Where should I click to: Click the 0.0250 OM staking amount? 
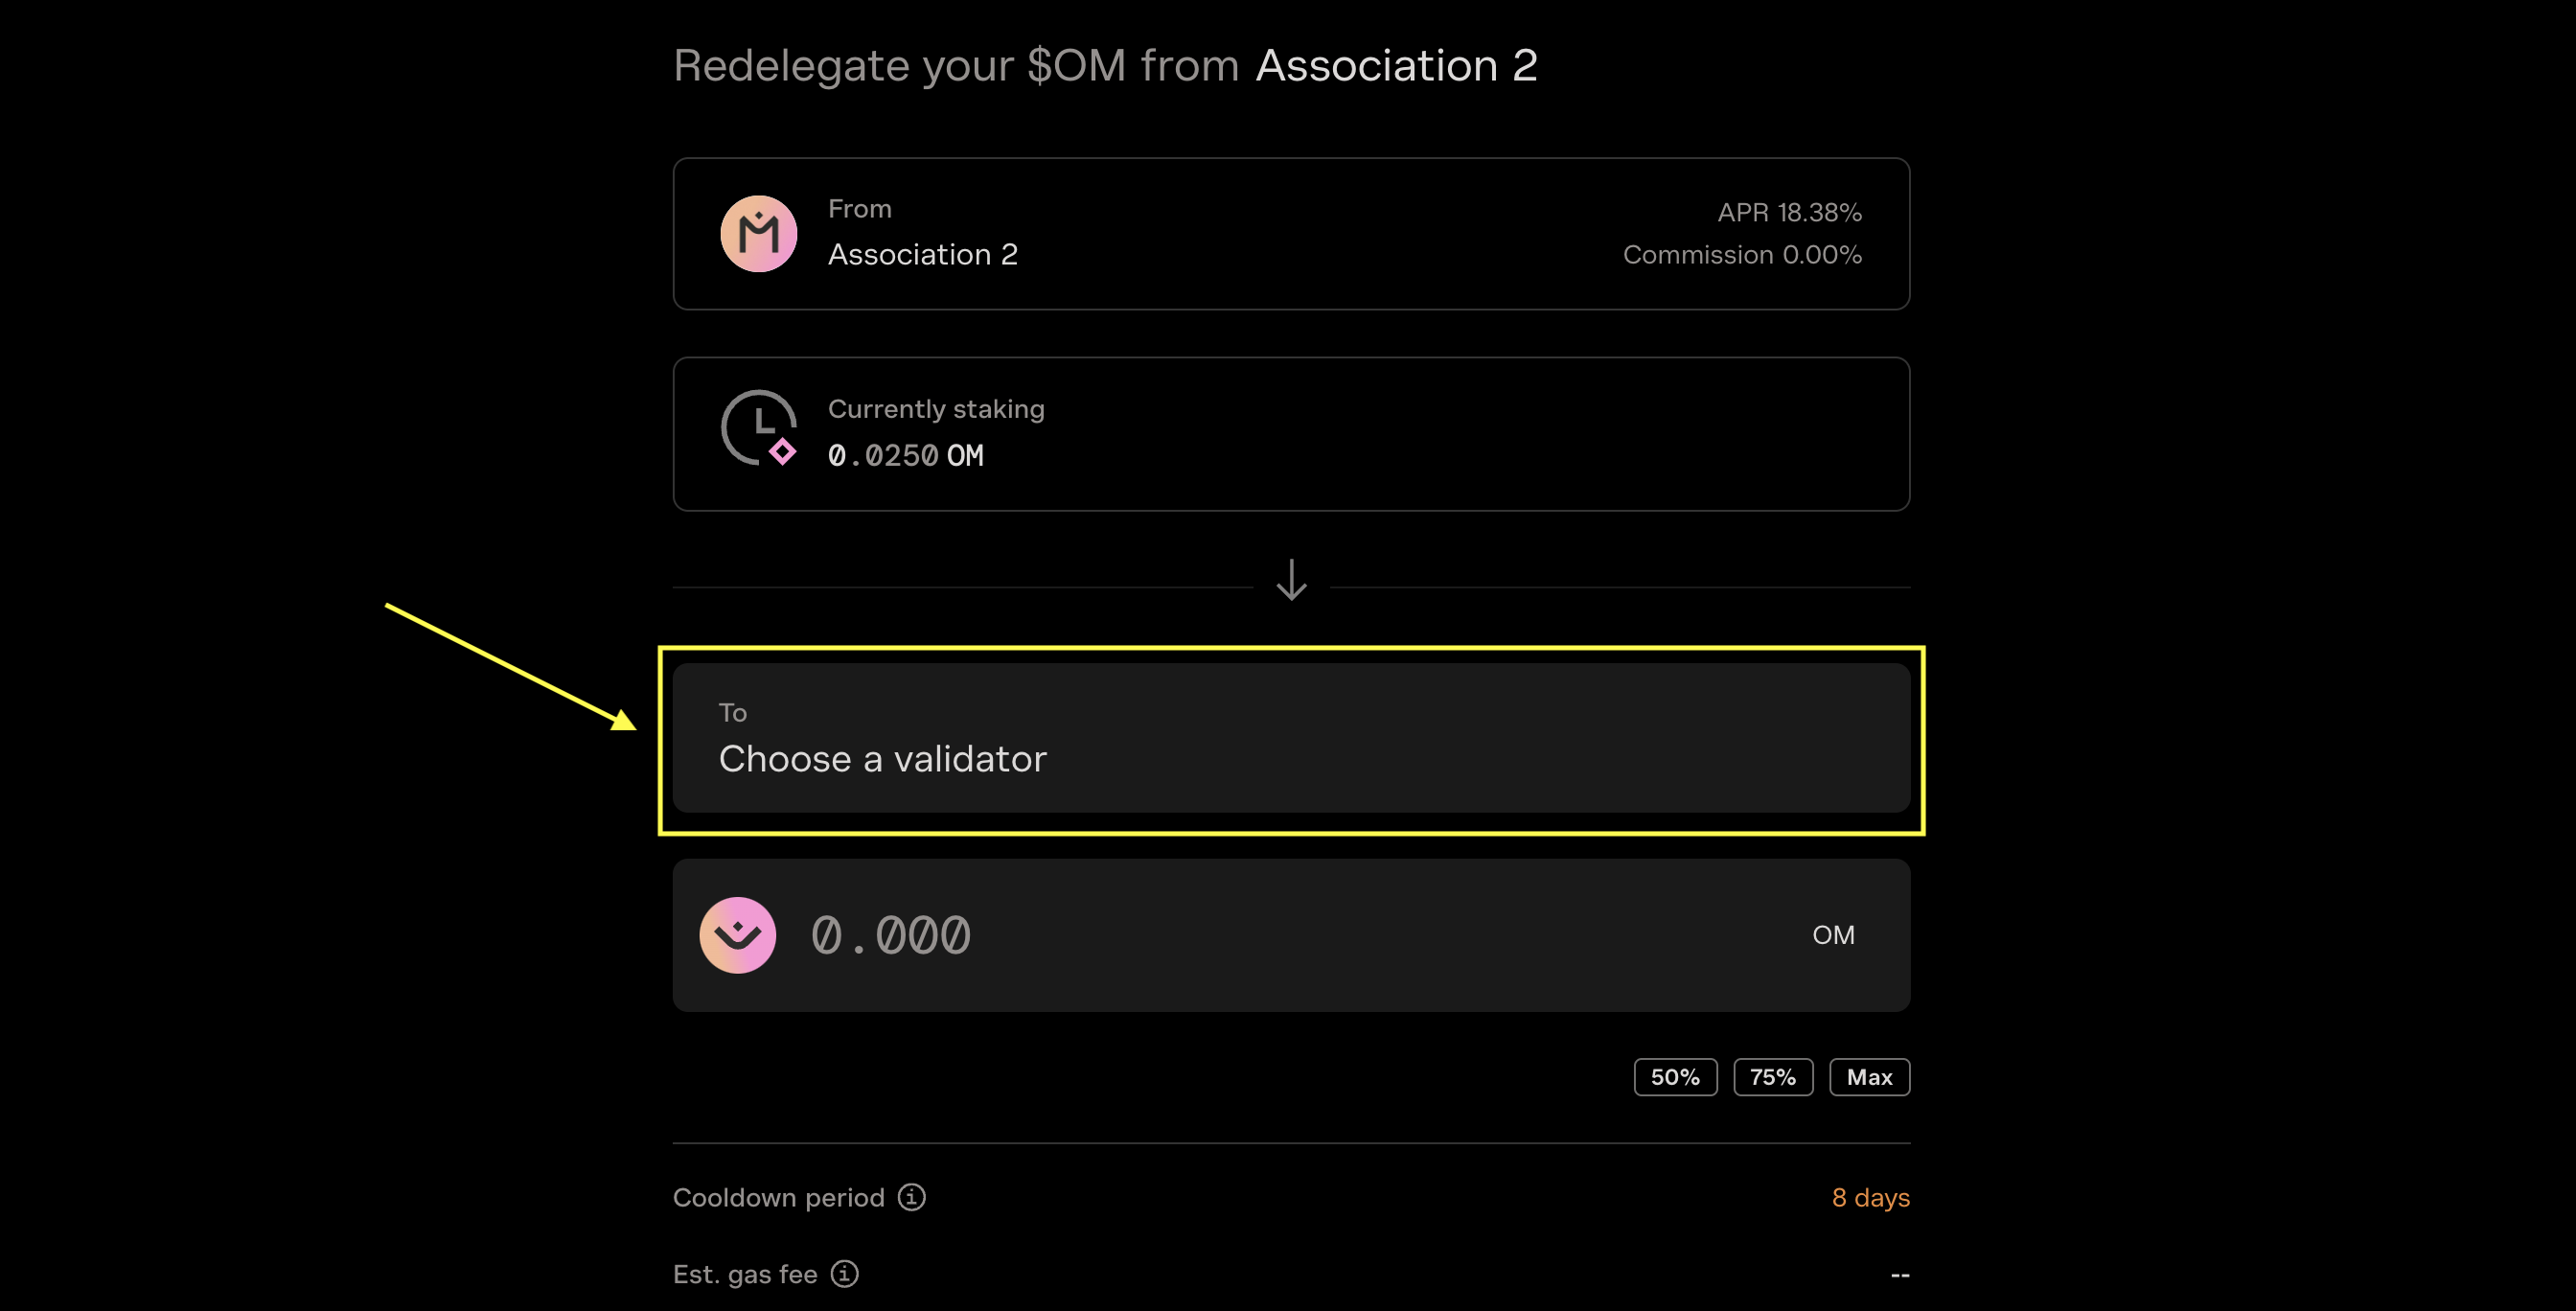pyautogui.click(x=905, y=456)
